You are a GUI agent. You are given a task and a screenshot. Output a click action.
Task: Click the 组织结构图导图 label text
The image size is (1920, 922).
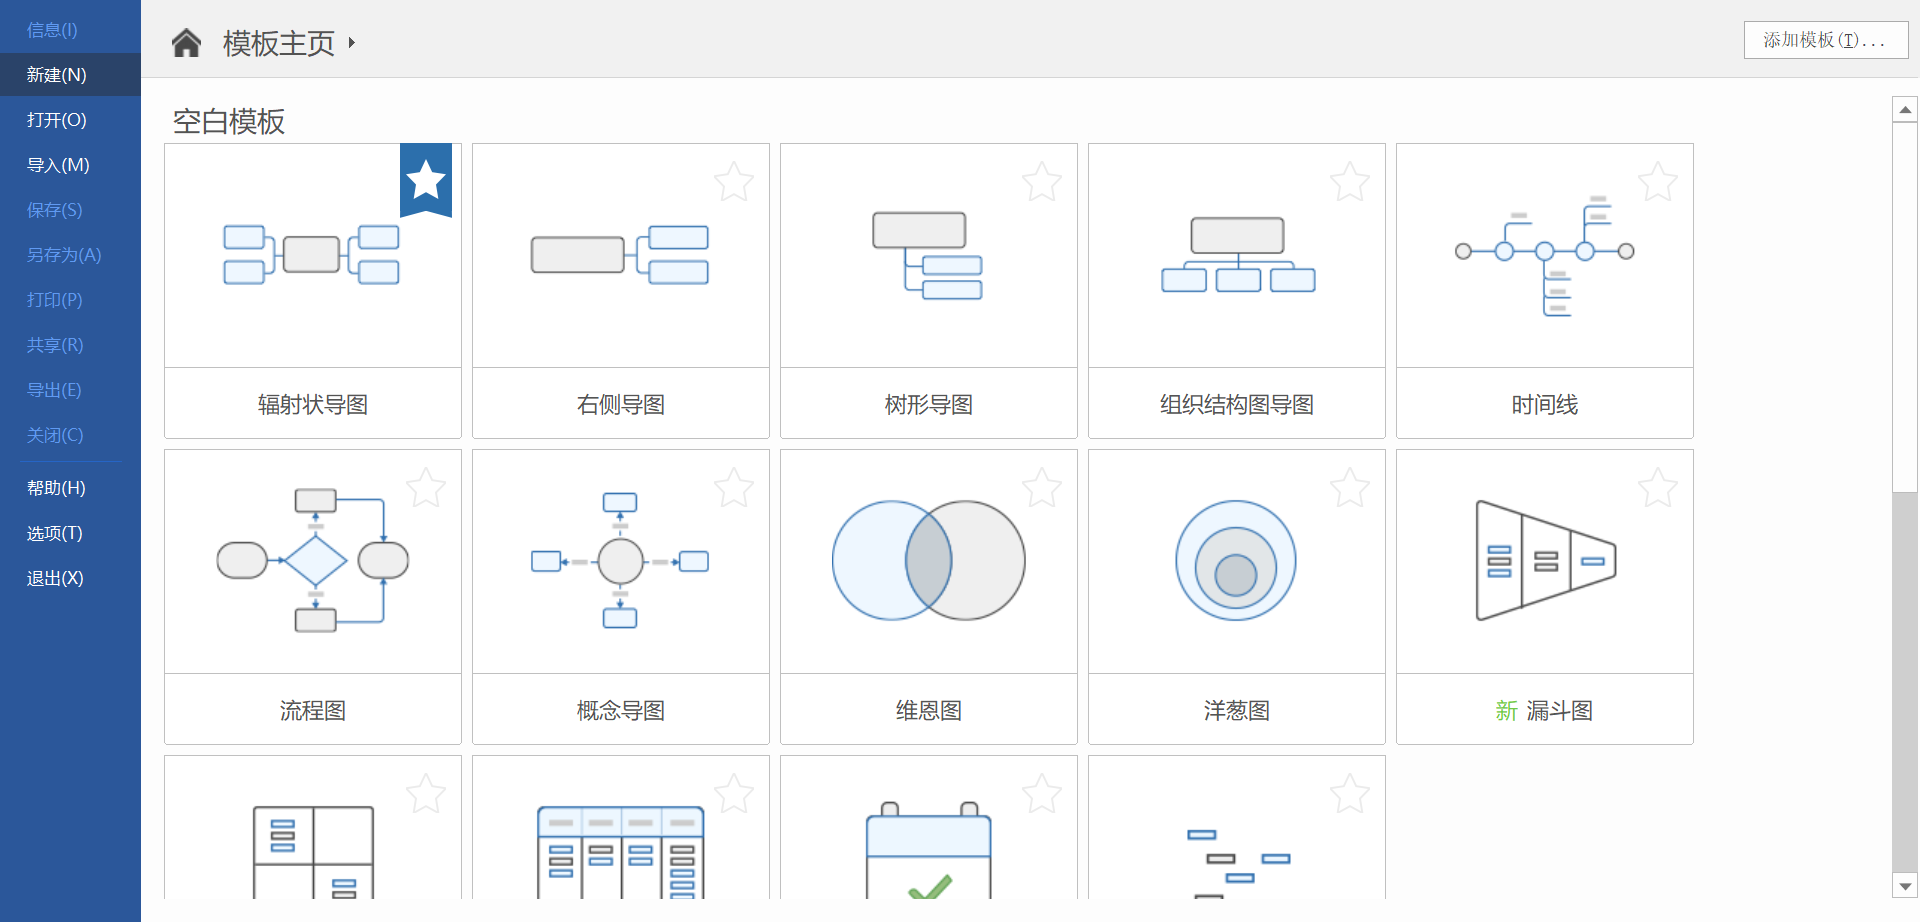click(x=1237, y=404)
